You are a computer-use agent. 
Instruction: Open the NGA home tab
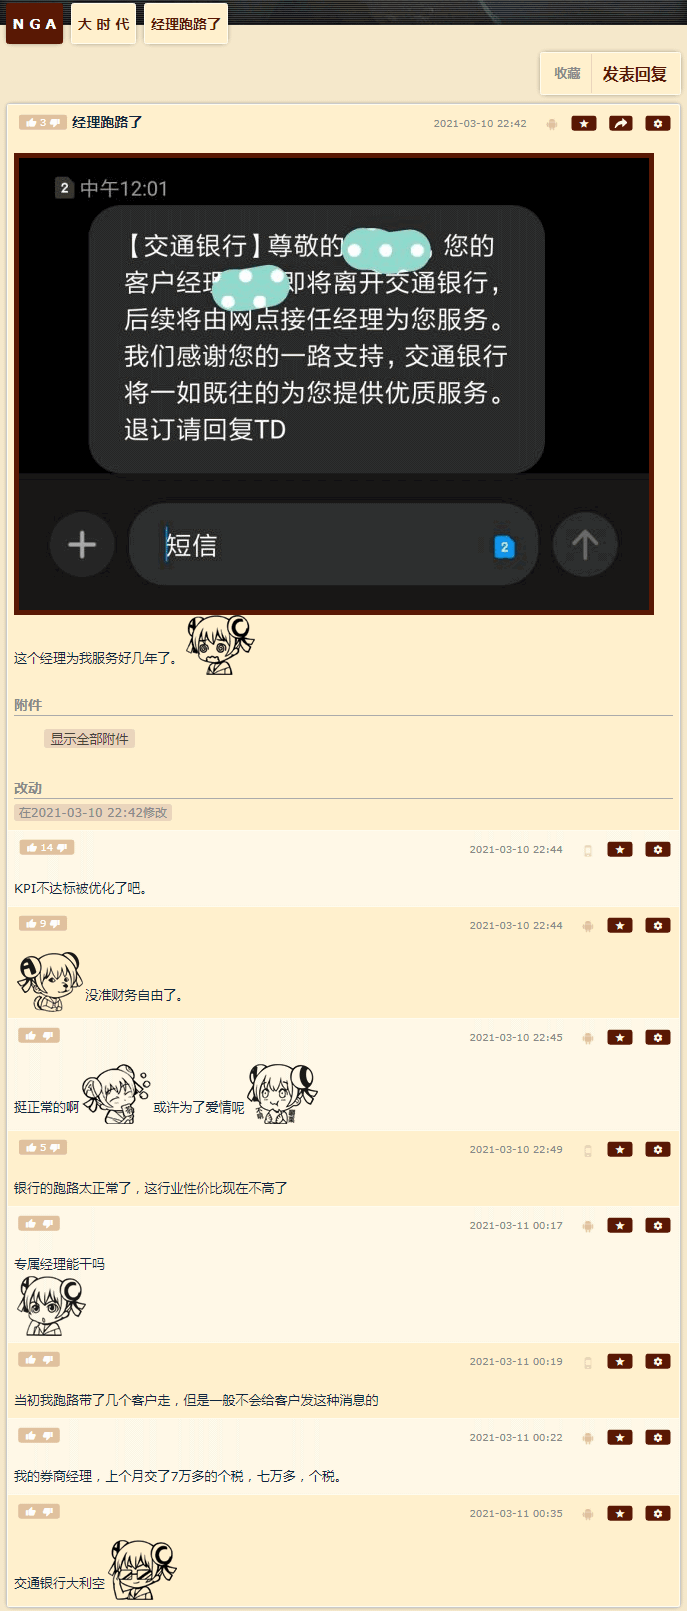35,23
